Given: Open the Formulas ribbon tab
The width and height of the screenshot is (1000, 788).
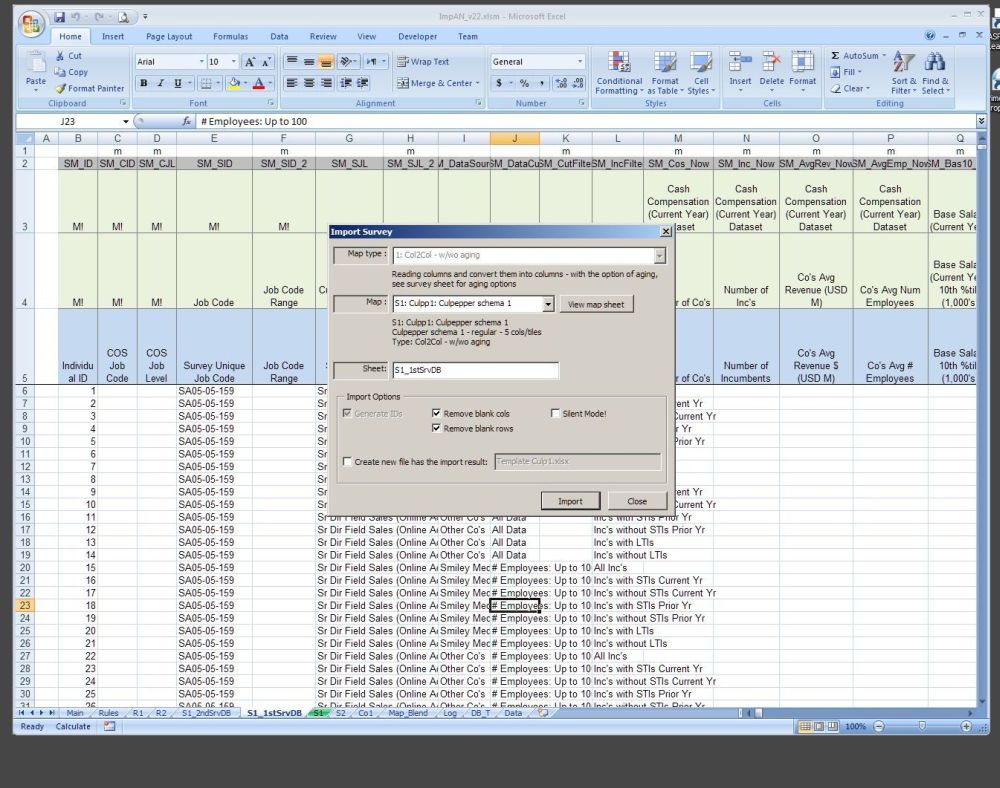Looking at the screenshot, I should 230,36.
